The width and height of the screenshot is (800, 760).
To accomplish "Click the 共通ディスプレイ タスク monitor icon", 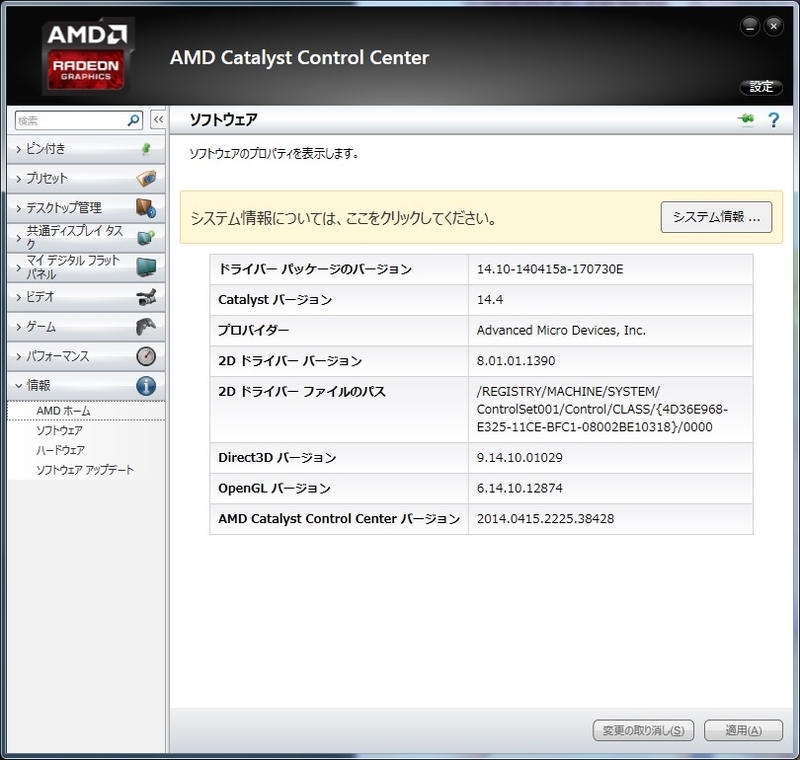I will click(x=146, y=238).
